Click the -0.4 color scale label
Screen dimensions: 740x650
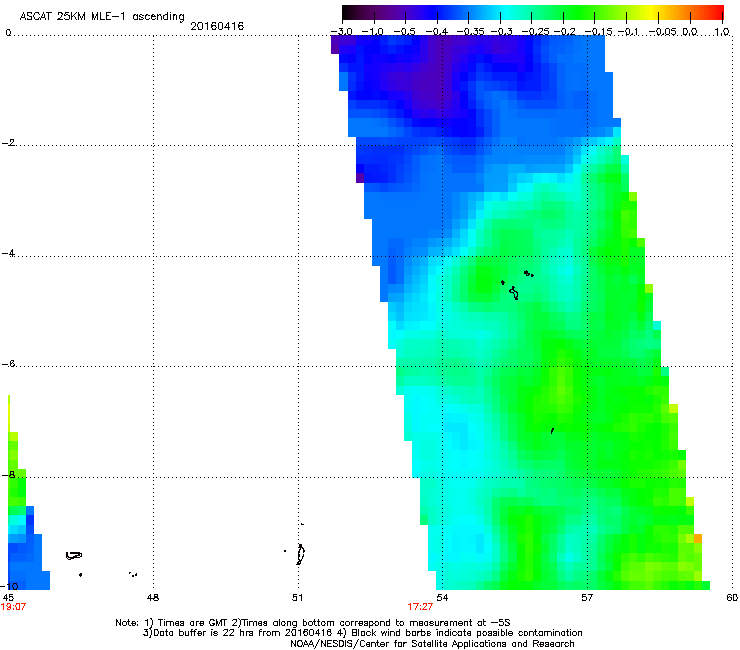click(x=437, y=32)
